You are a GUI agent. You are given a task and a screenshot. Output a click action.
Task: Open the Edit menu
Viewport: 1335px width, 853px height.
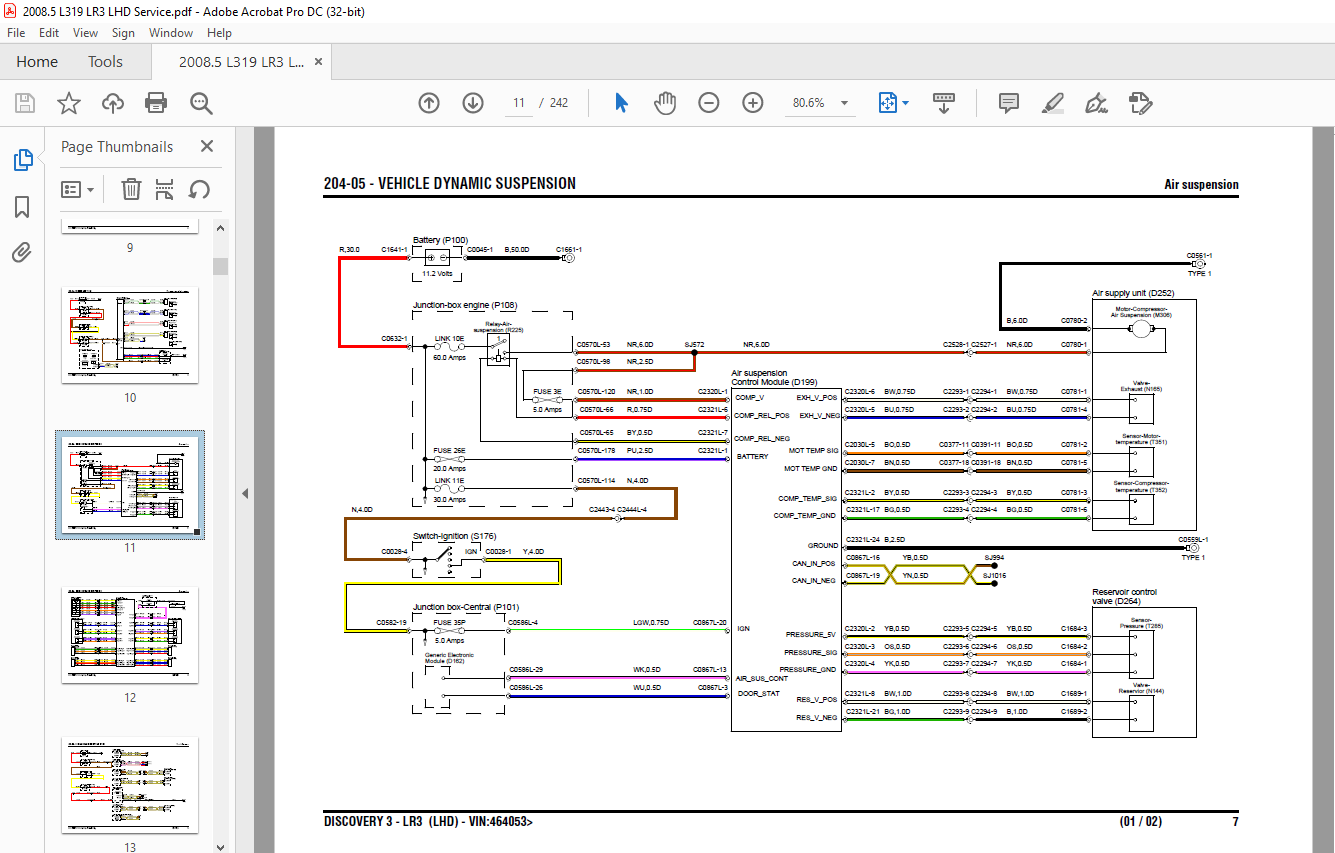(x=49, y=33)
